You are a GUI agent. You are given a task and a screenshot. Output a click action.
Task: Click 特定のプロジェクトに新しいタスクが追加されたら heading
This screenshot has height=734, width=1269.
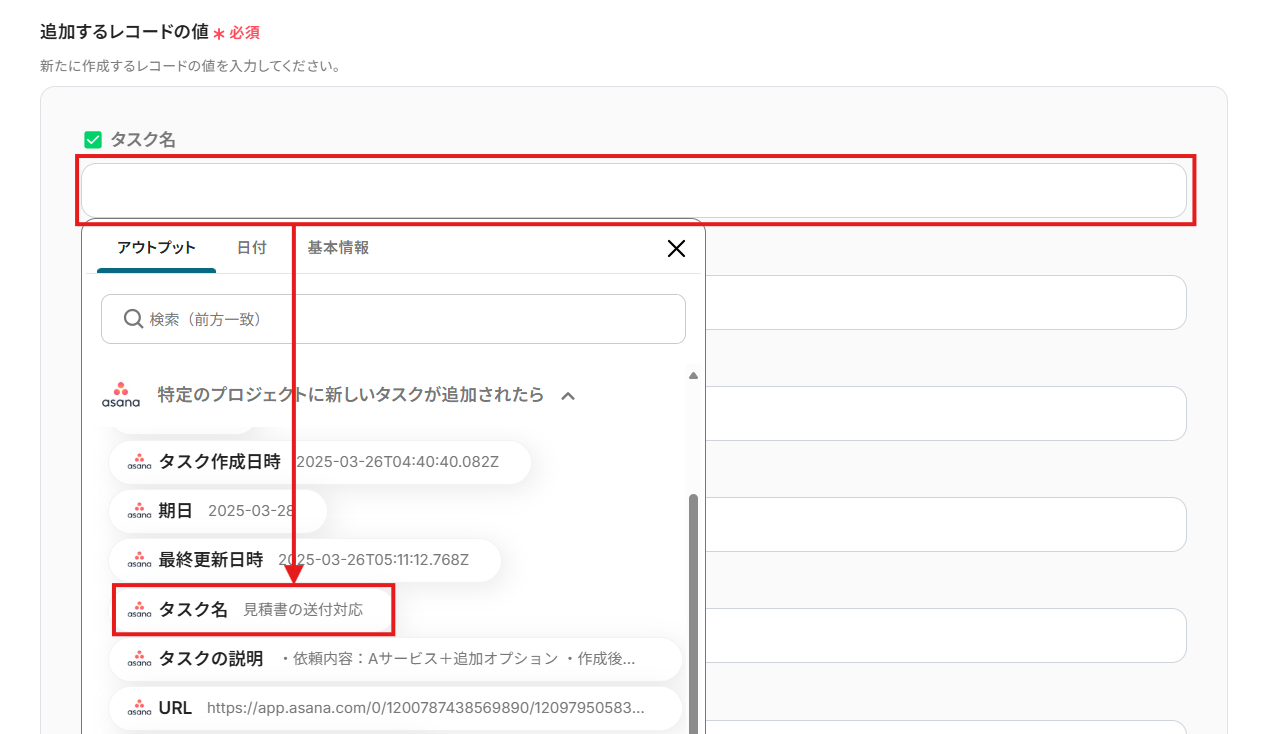point(351,395)
